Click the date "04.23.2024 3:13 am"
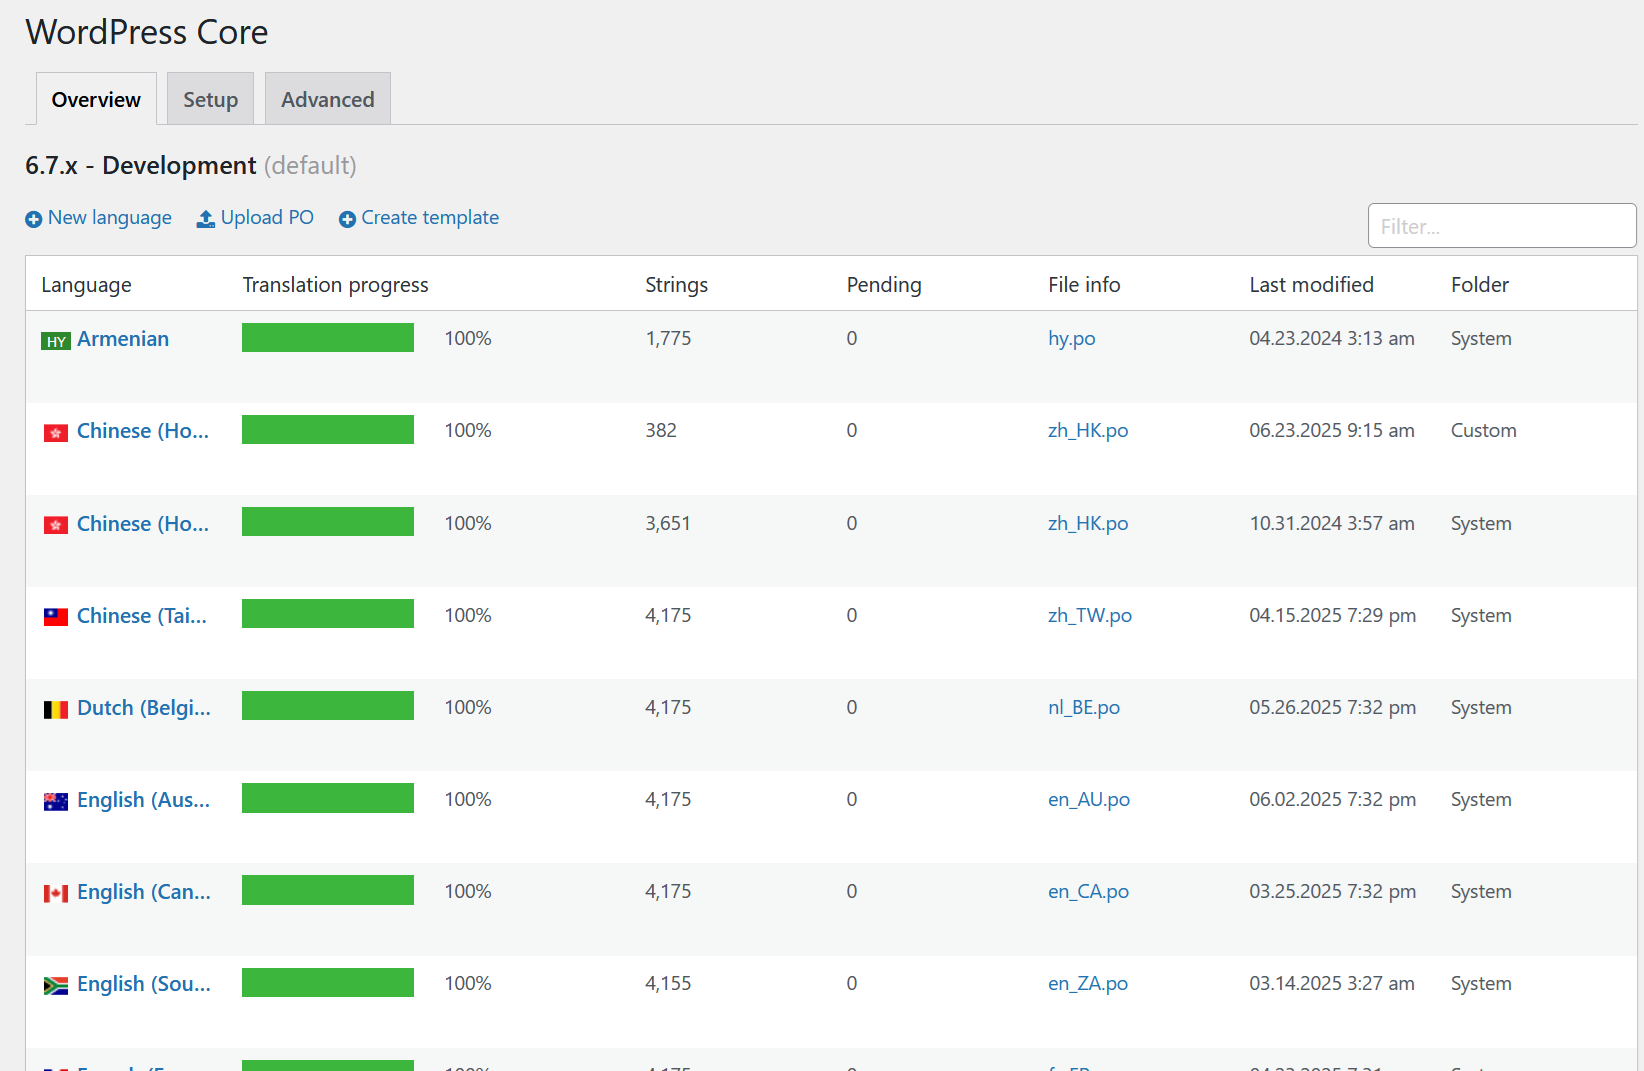The width and height of the screenshot is (1644, 1071). click(x=1332, y=339)
